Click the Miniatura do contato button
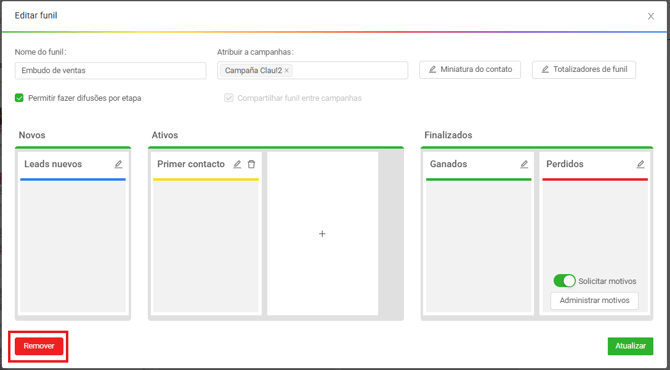Viewport: 670px width, 370px height. (x=470, y=70)
